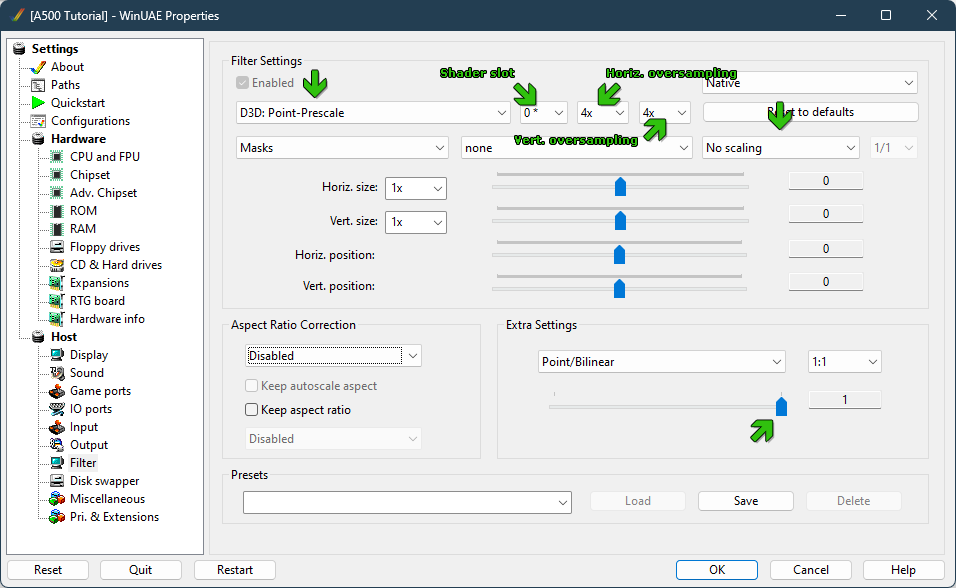
Task: Click the Horiz. size value field showing 0
Action: (826, 181)
